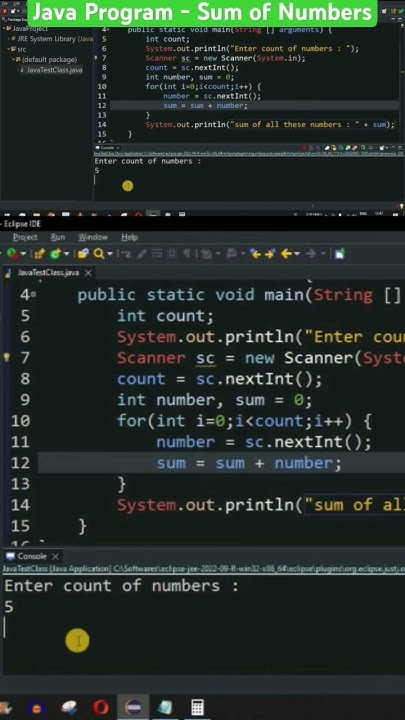Toggle Word Wrap toolbar icon
This screenshot has width=405, height=720.
[x=158, y=253]
